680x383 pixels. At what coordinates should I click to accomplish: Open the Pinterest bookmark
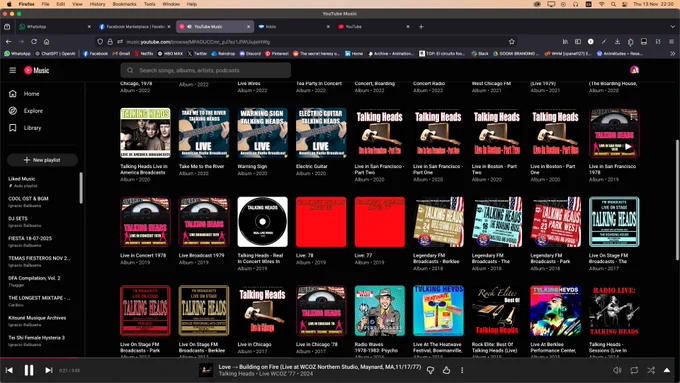click(277, 54)
